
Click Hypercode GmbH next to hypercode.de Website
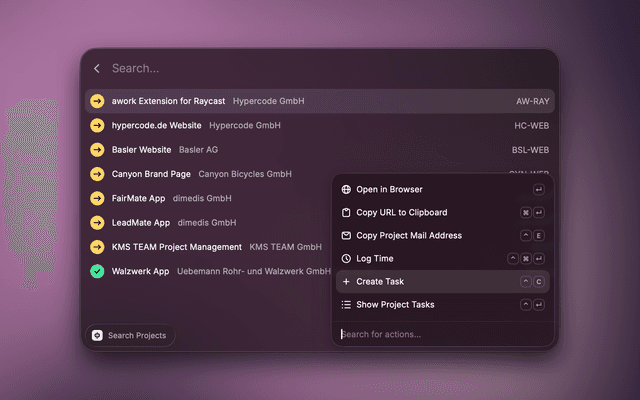coord(245,125)
